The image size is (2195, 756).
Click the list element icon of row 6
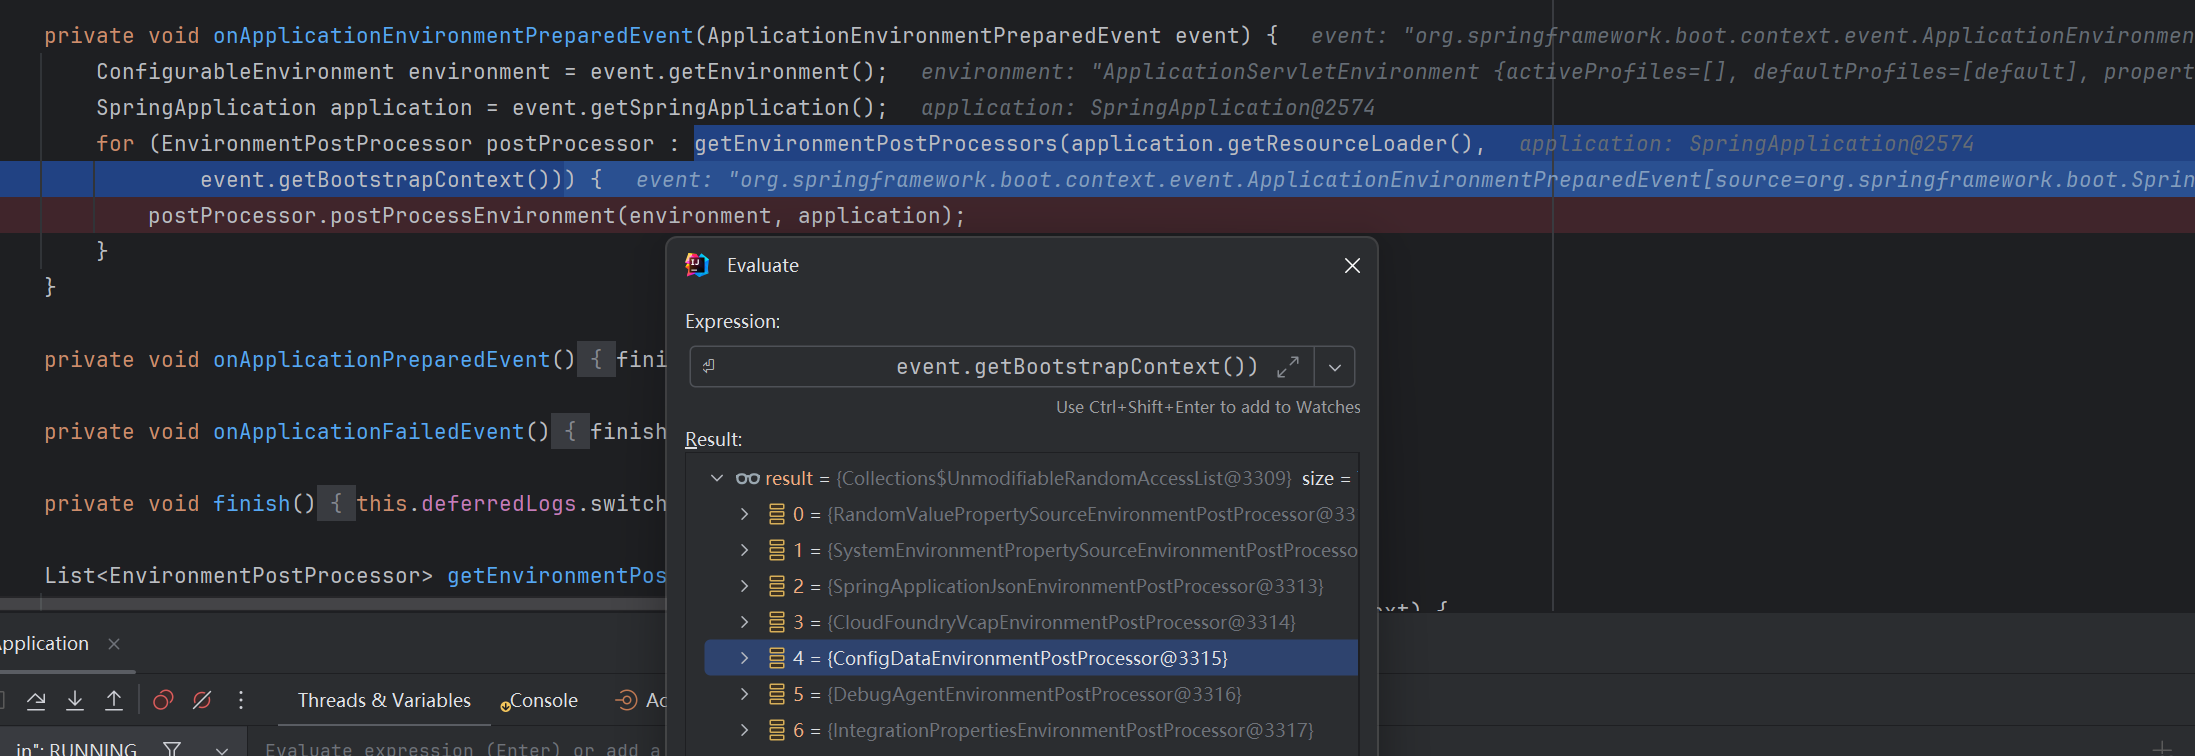[776, 730]
